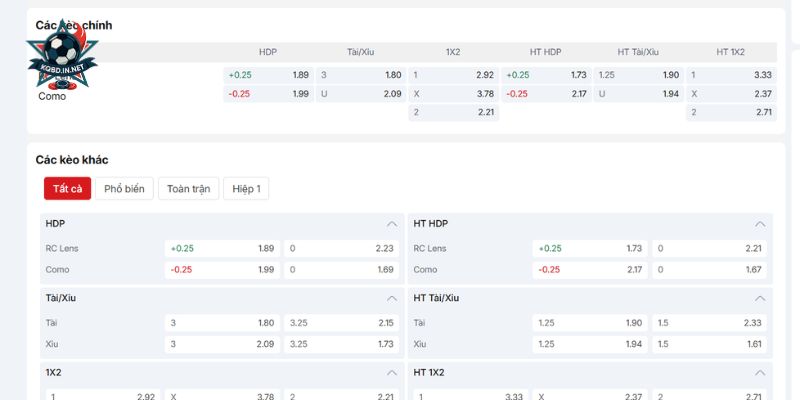Show the Hiệp 1 tab
Image resolution: width=800 pixels, height=400 pixels.
point(246,189)
